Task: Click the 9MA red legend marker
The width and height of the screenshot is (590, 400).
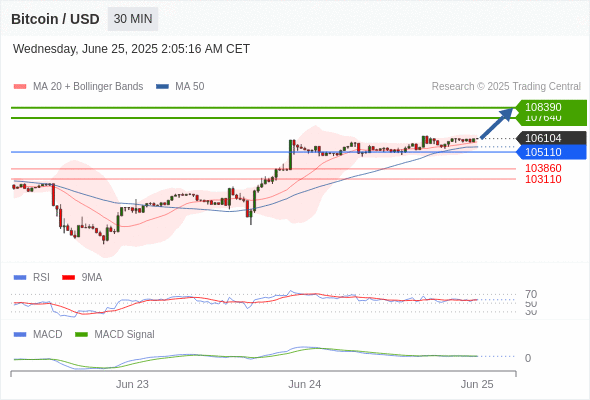Action: point(68,278)
